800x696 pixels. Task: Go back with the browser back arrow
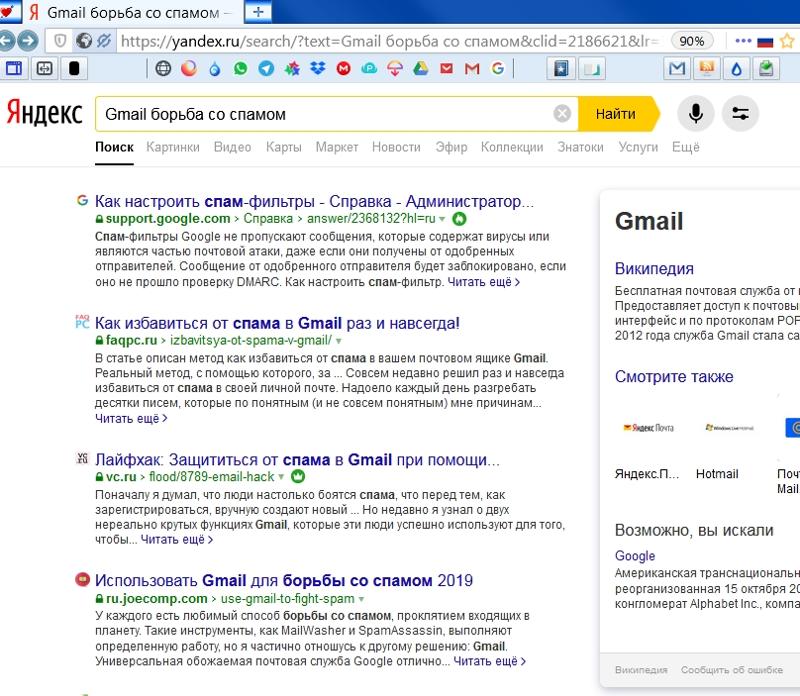[6, 41]
